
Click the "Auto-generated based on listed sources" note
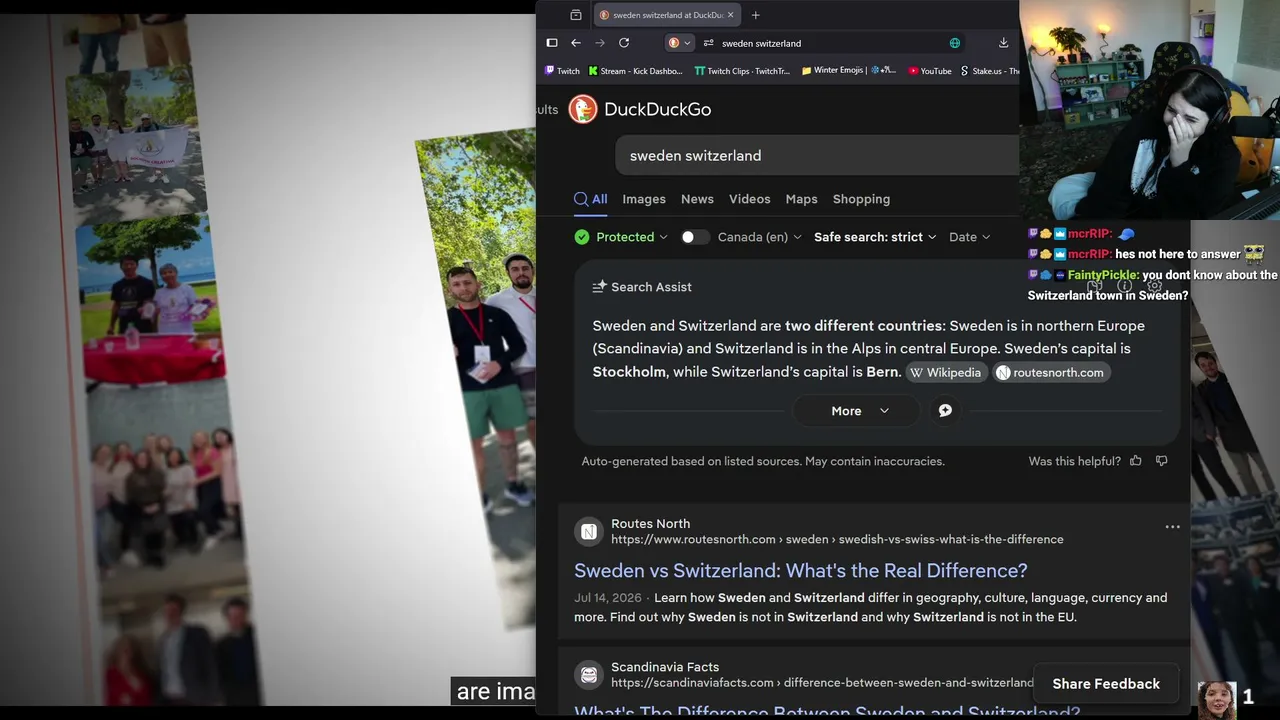763,461
